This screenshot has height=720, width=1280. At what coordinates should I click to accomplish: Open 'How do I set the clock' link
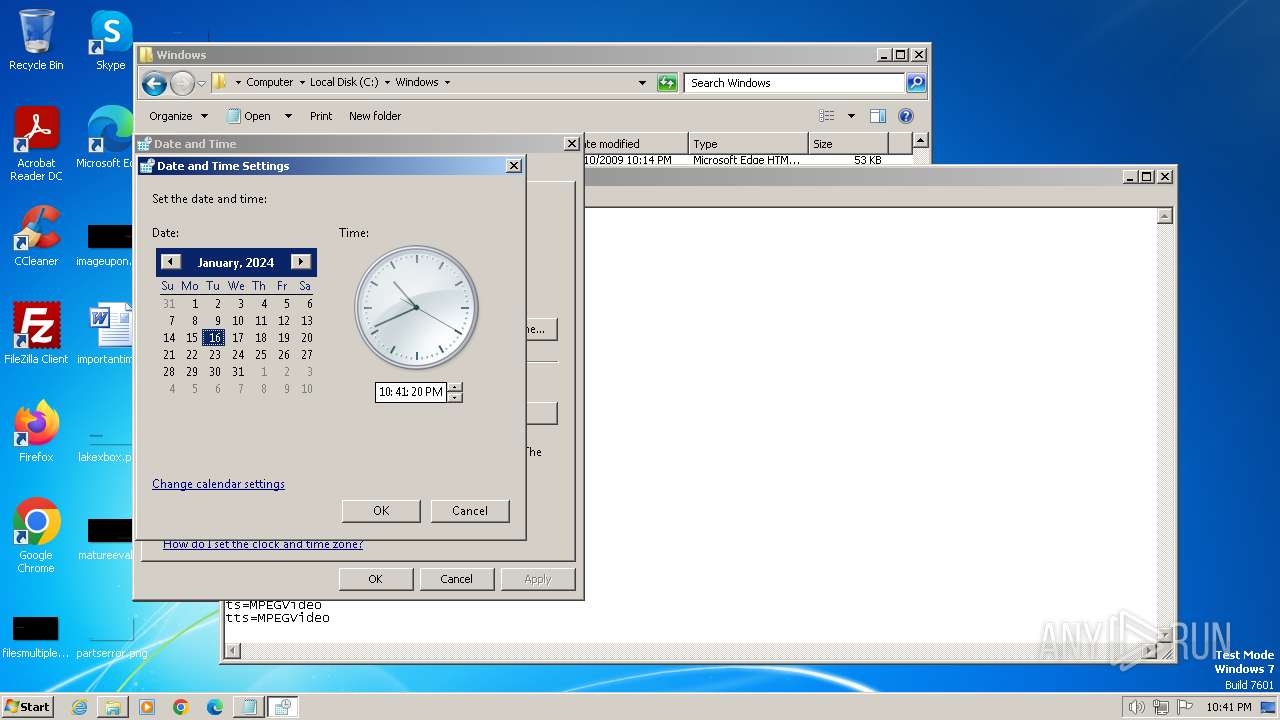(263, 544)
